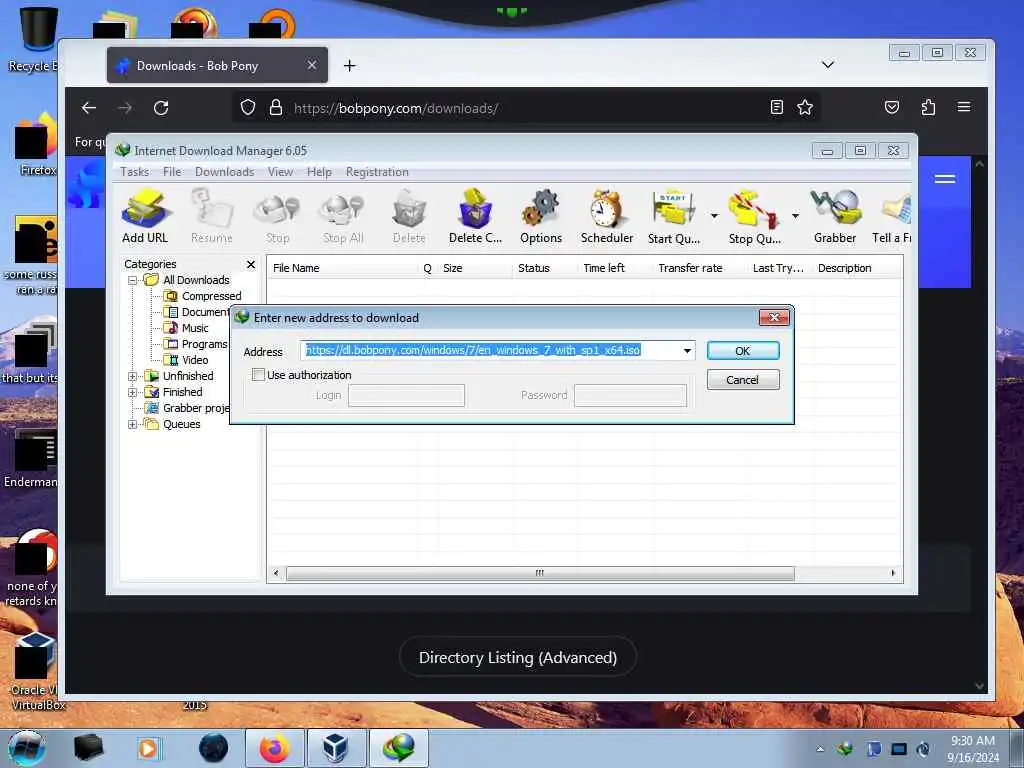Open the Windows Start button

[x=27, y=748]
